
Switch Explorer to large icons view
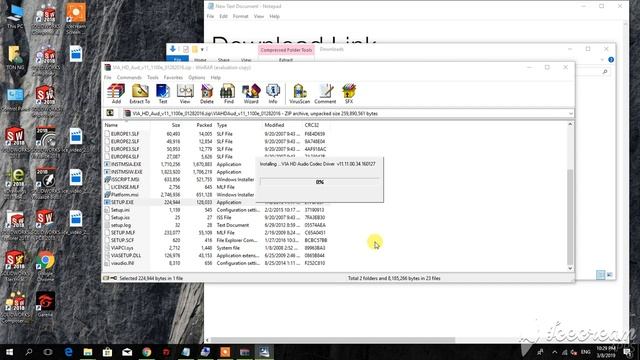(x=609, y=275)
